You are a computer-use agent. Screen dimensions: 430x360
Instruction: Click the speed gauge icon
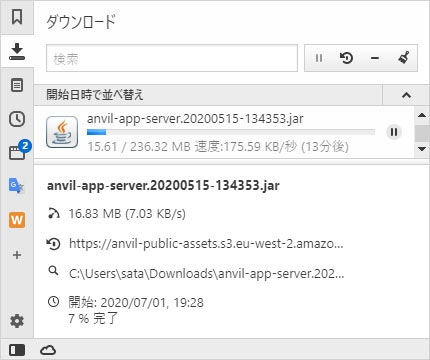pos(54,213)
